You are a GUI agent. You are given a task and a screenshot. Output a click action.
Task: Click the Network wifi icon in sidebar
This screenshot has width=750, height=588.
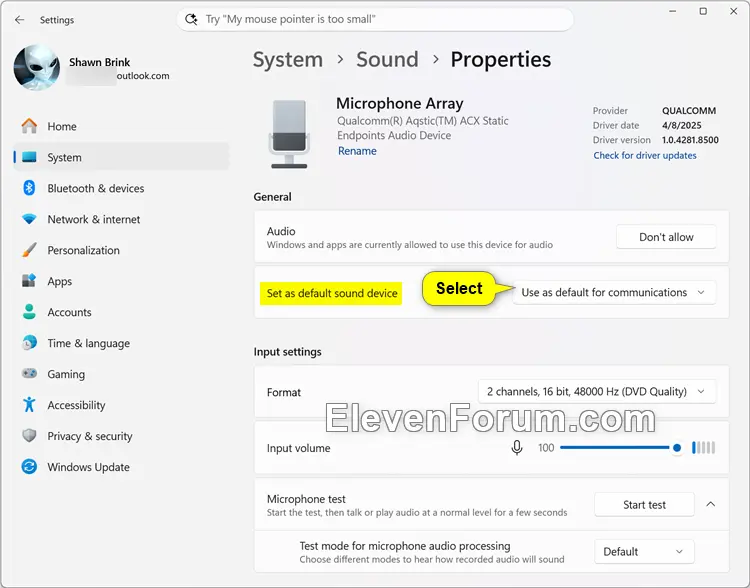point(29,219)
